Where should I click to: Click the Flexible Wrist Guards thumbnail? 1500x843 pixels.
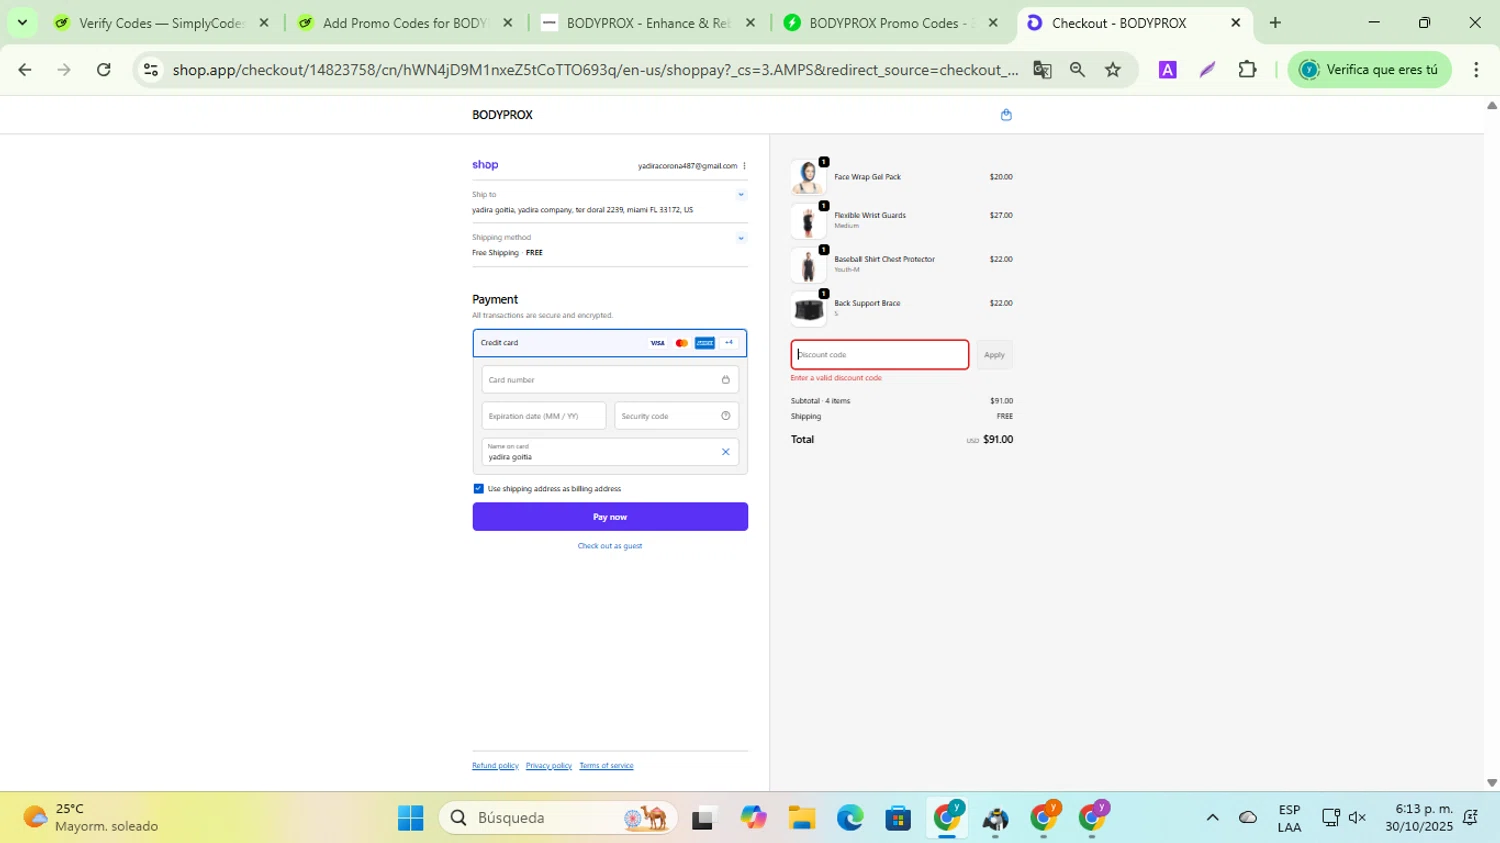tap(808, 221)
